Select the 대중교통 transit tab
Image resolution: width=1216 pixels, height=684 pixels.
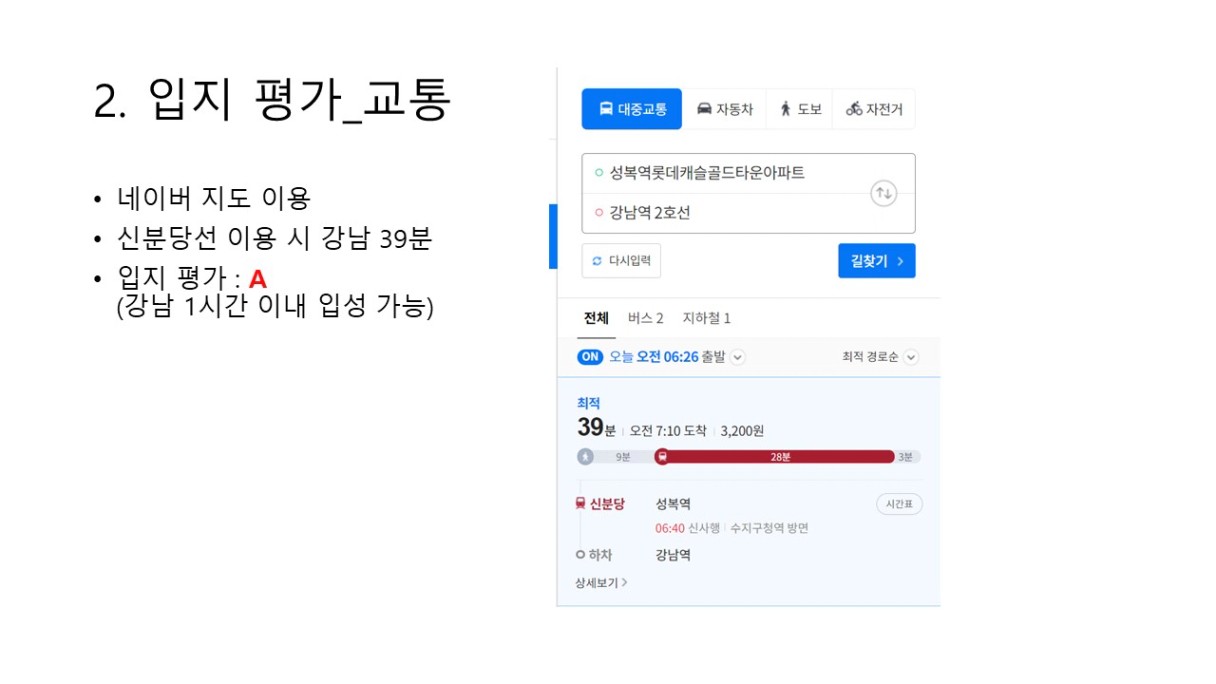(632, 109)
